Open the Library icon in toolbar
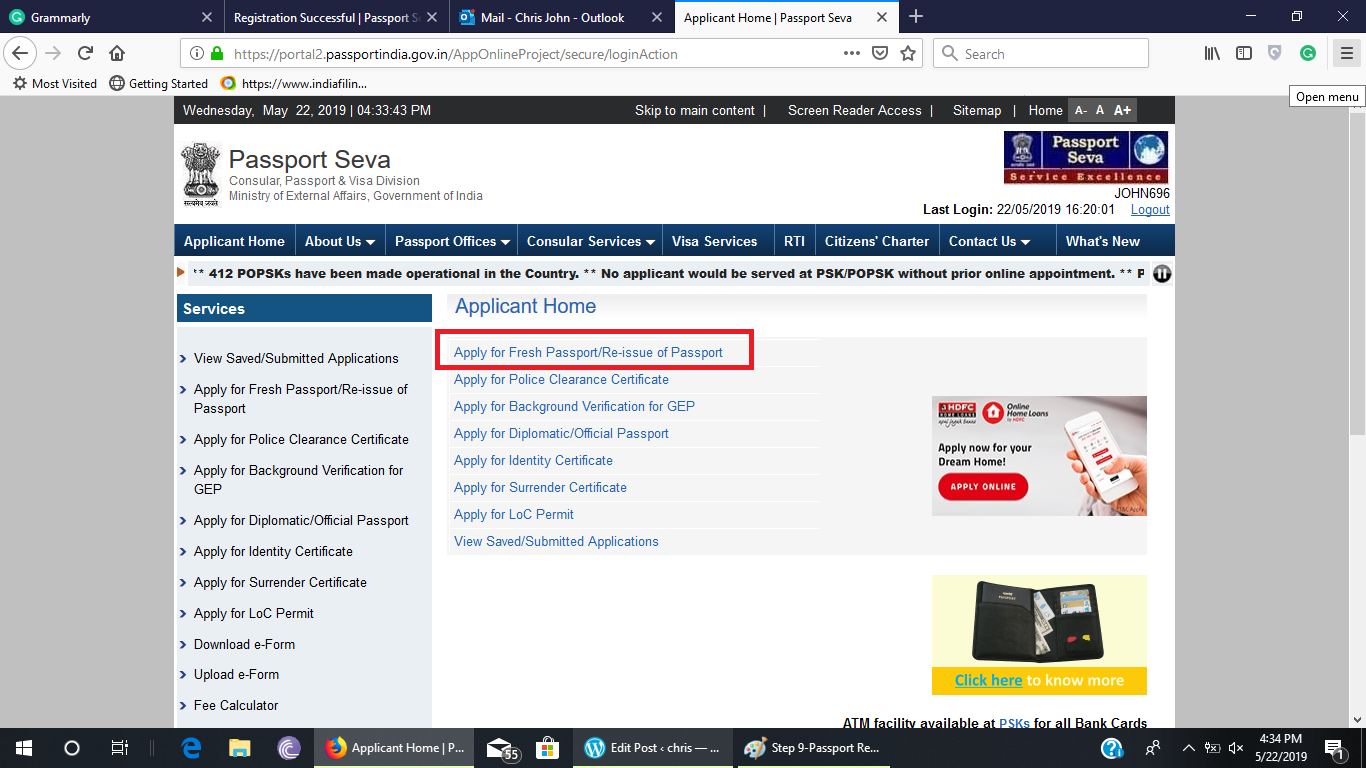This screenshot has width=1366, height=768. [1212, 54]
